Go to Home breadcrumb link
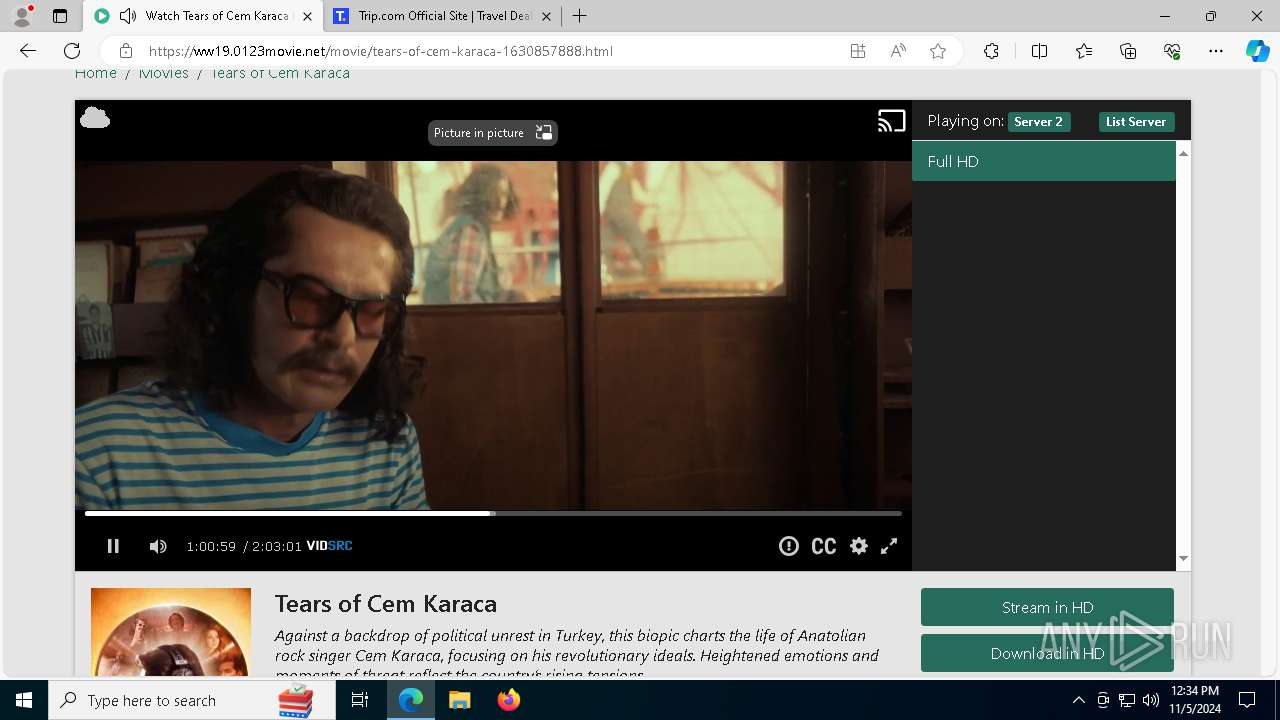This screenshot has width=1280, height=720. coord(96,73)
